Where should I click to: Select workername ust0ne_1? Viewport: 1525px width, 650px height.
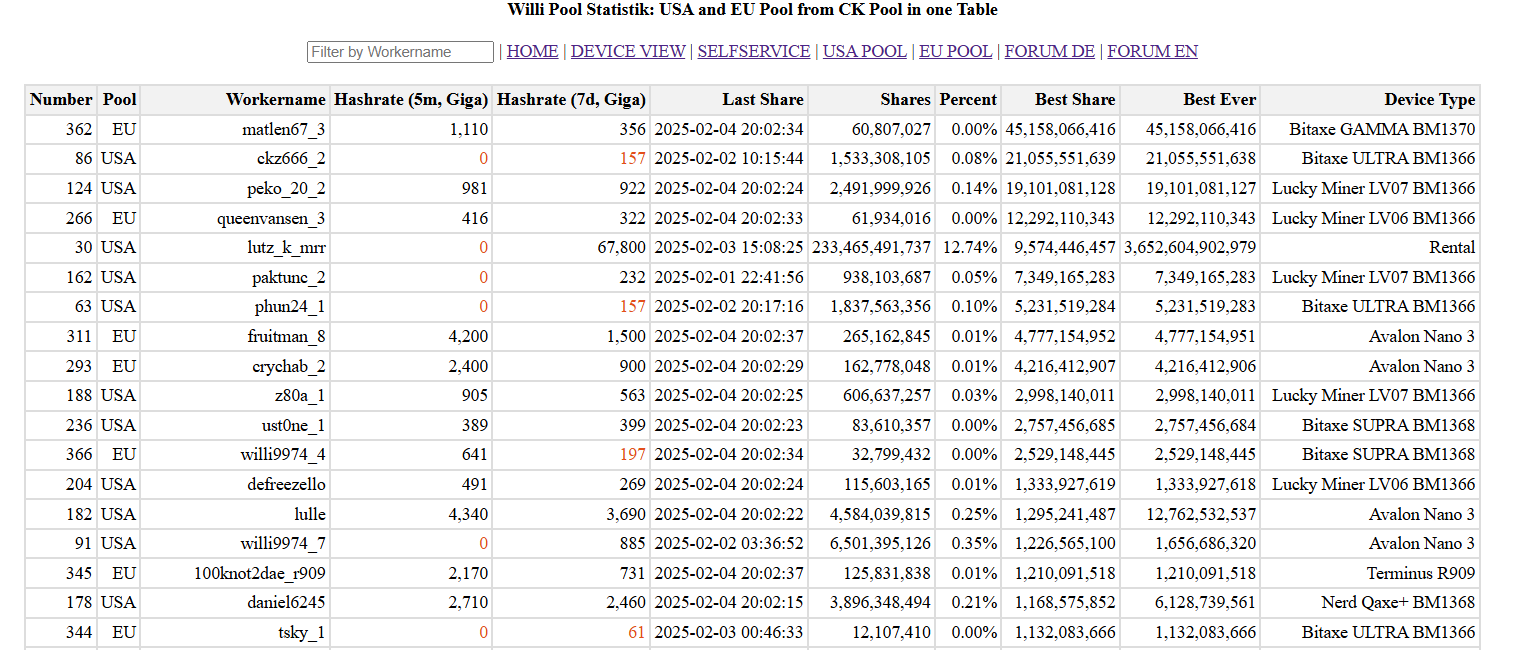point(293,425)
